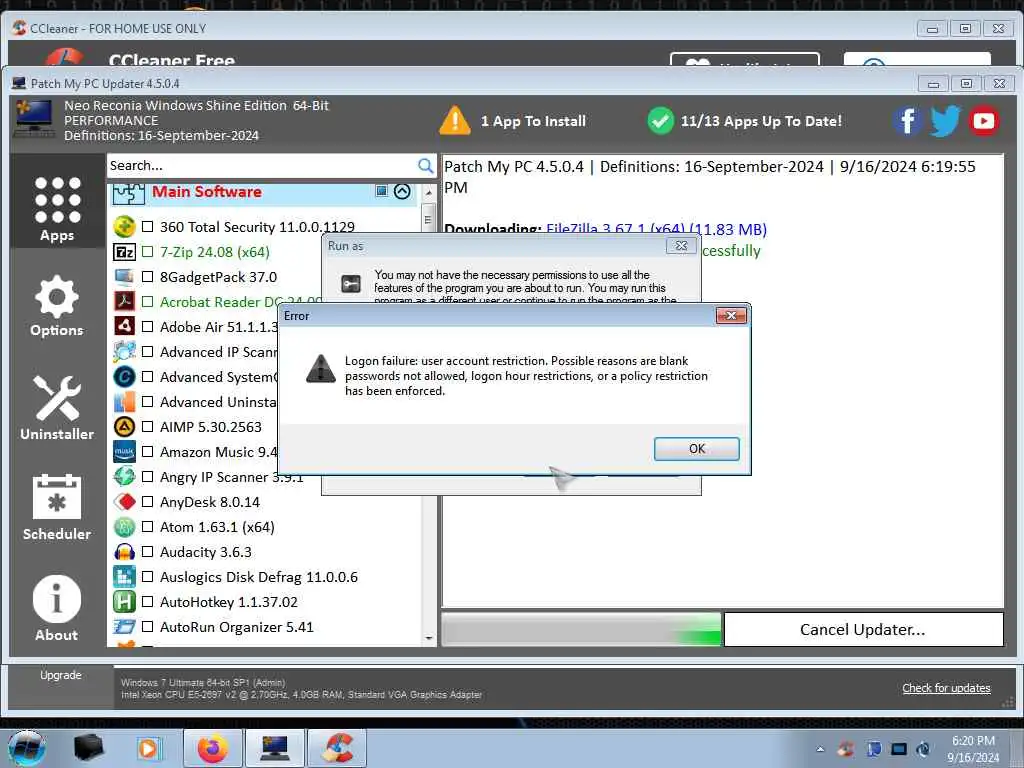This screenshot has width=1024, height=768.
Task: Click the Advanced Uninstaller icon
Action: (x=124, y=402)
